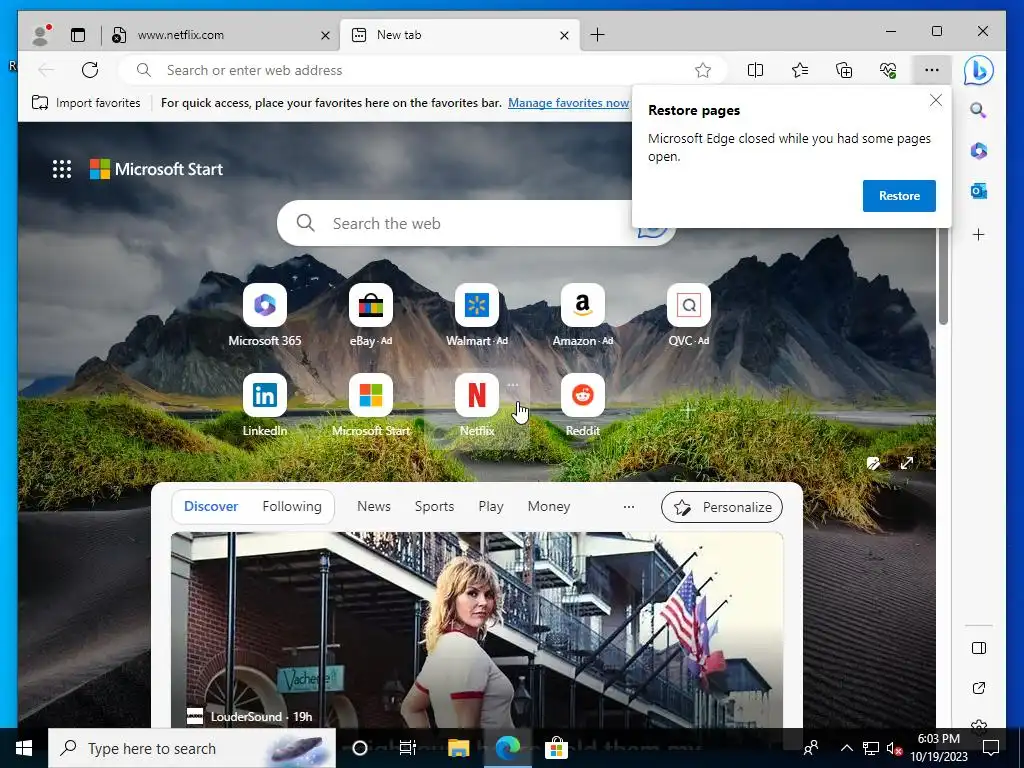Edit background image pencil icon
The width and height of the screenshot is (1024, 768).
tap(873, 463)
